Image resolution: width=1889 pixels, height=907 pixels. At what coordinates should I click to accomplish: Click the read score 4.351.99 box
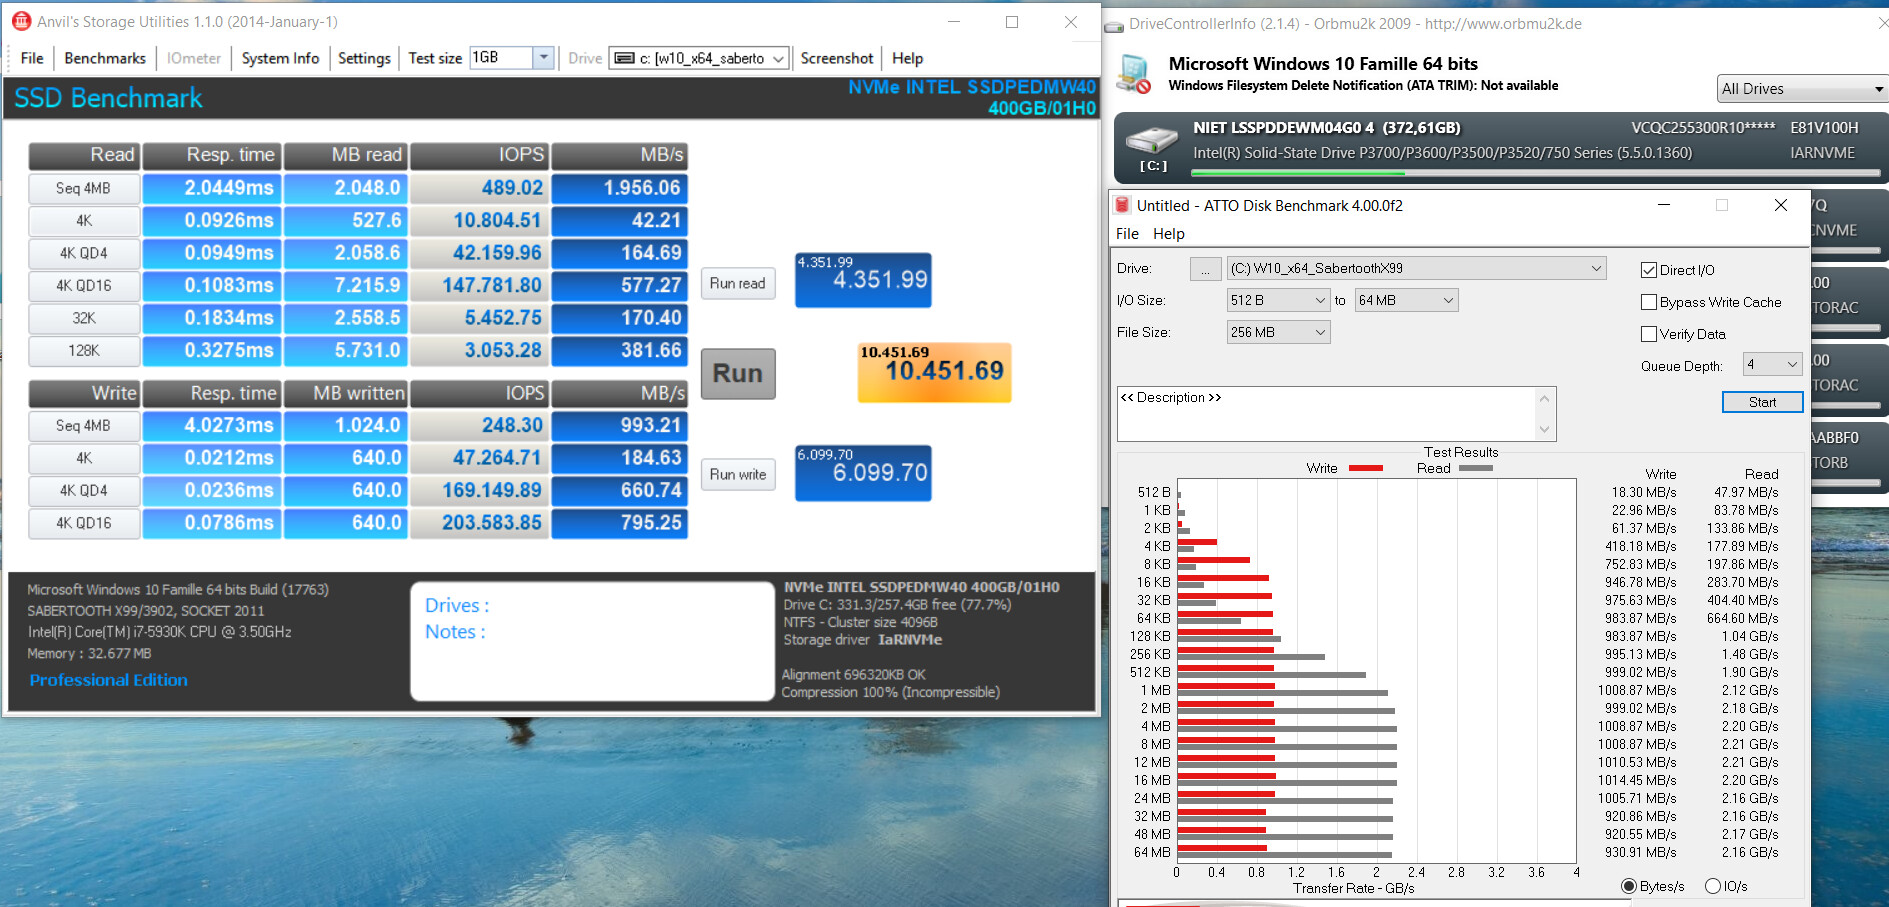pyautogui.click(x=863, y=280)
